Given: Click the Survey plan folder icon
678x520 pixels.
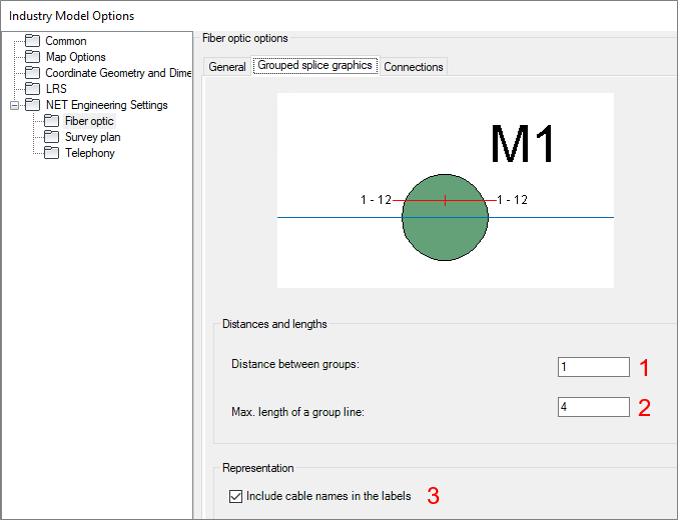Looking at the screenshot, I should click(x=53, y=137).
